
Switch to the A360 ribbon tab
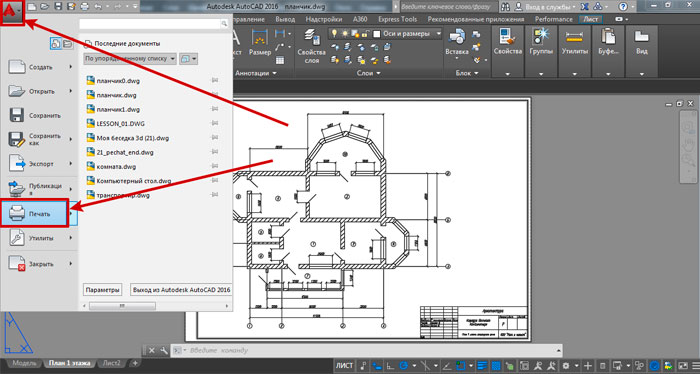point(360,19)
